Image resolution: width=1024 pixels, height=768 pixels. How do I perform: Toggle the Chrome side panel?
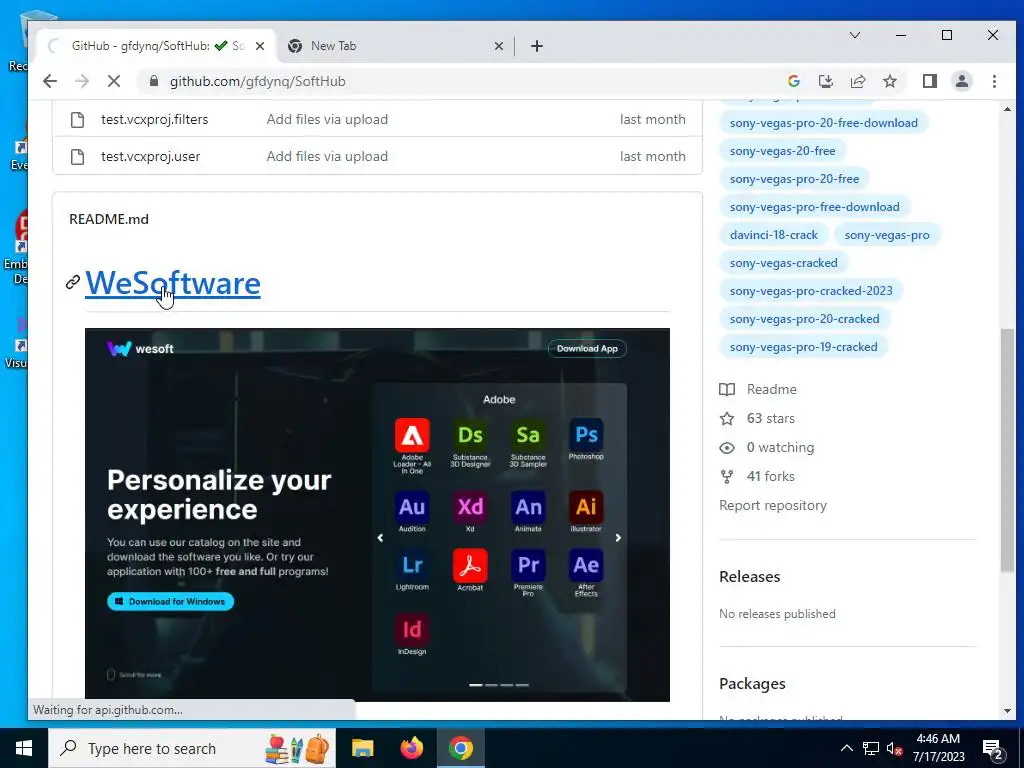930,81
